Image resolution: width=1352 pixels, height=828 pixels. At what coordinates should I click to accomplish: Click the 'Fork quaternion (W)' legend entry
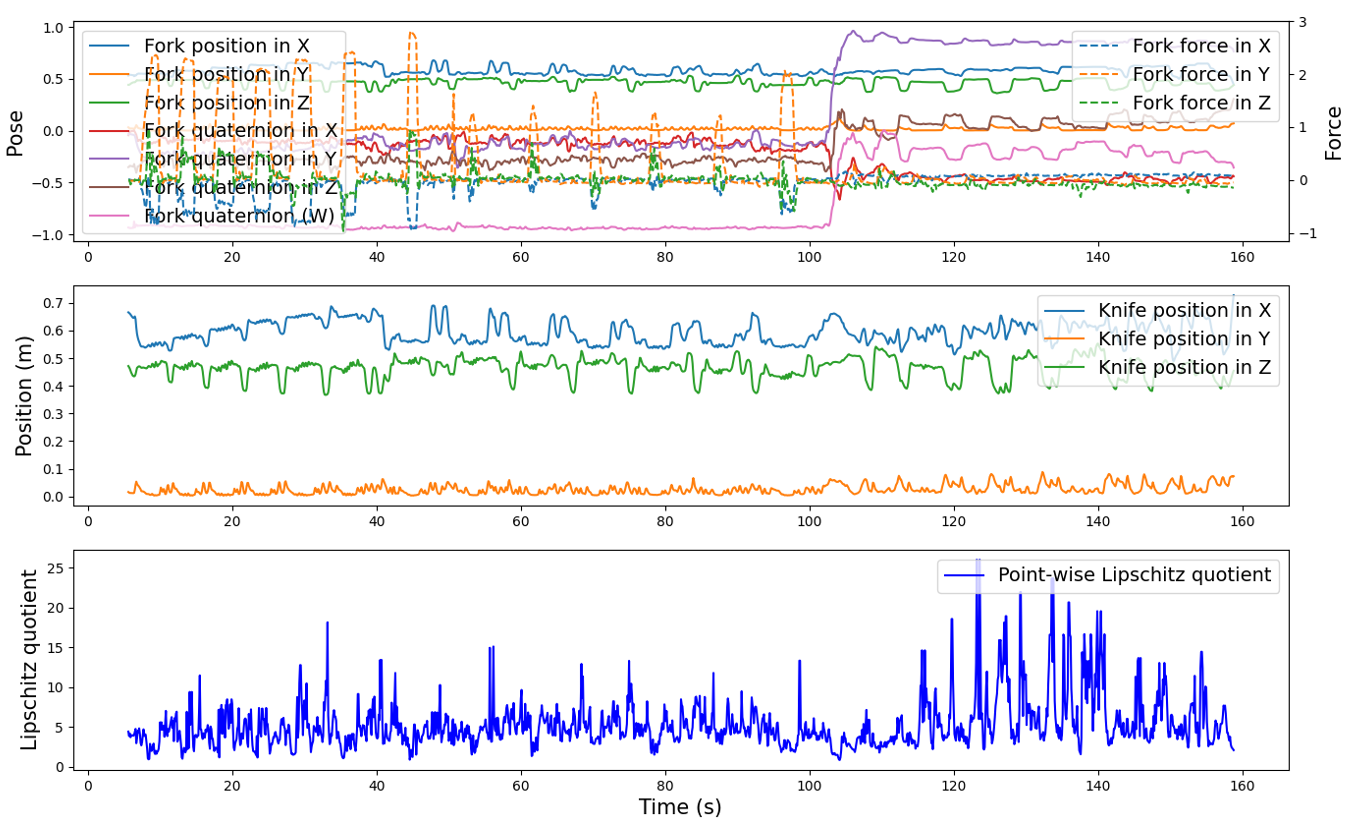click(213, 215)
